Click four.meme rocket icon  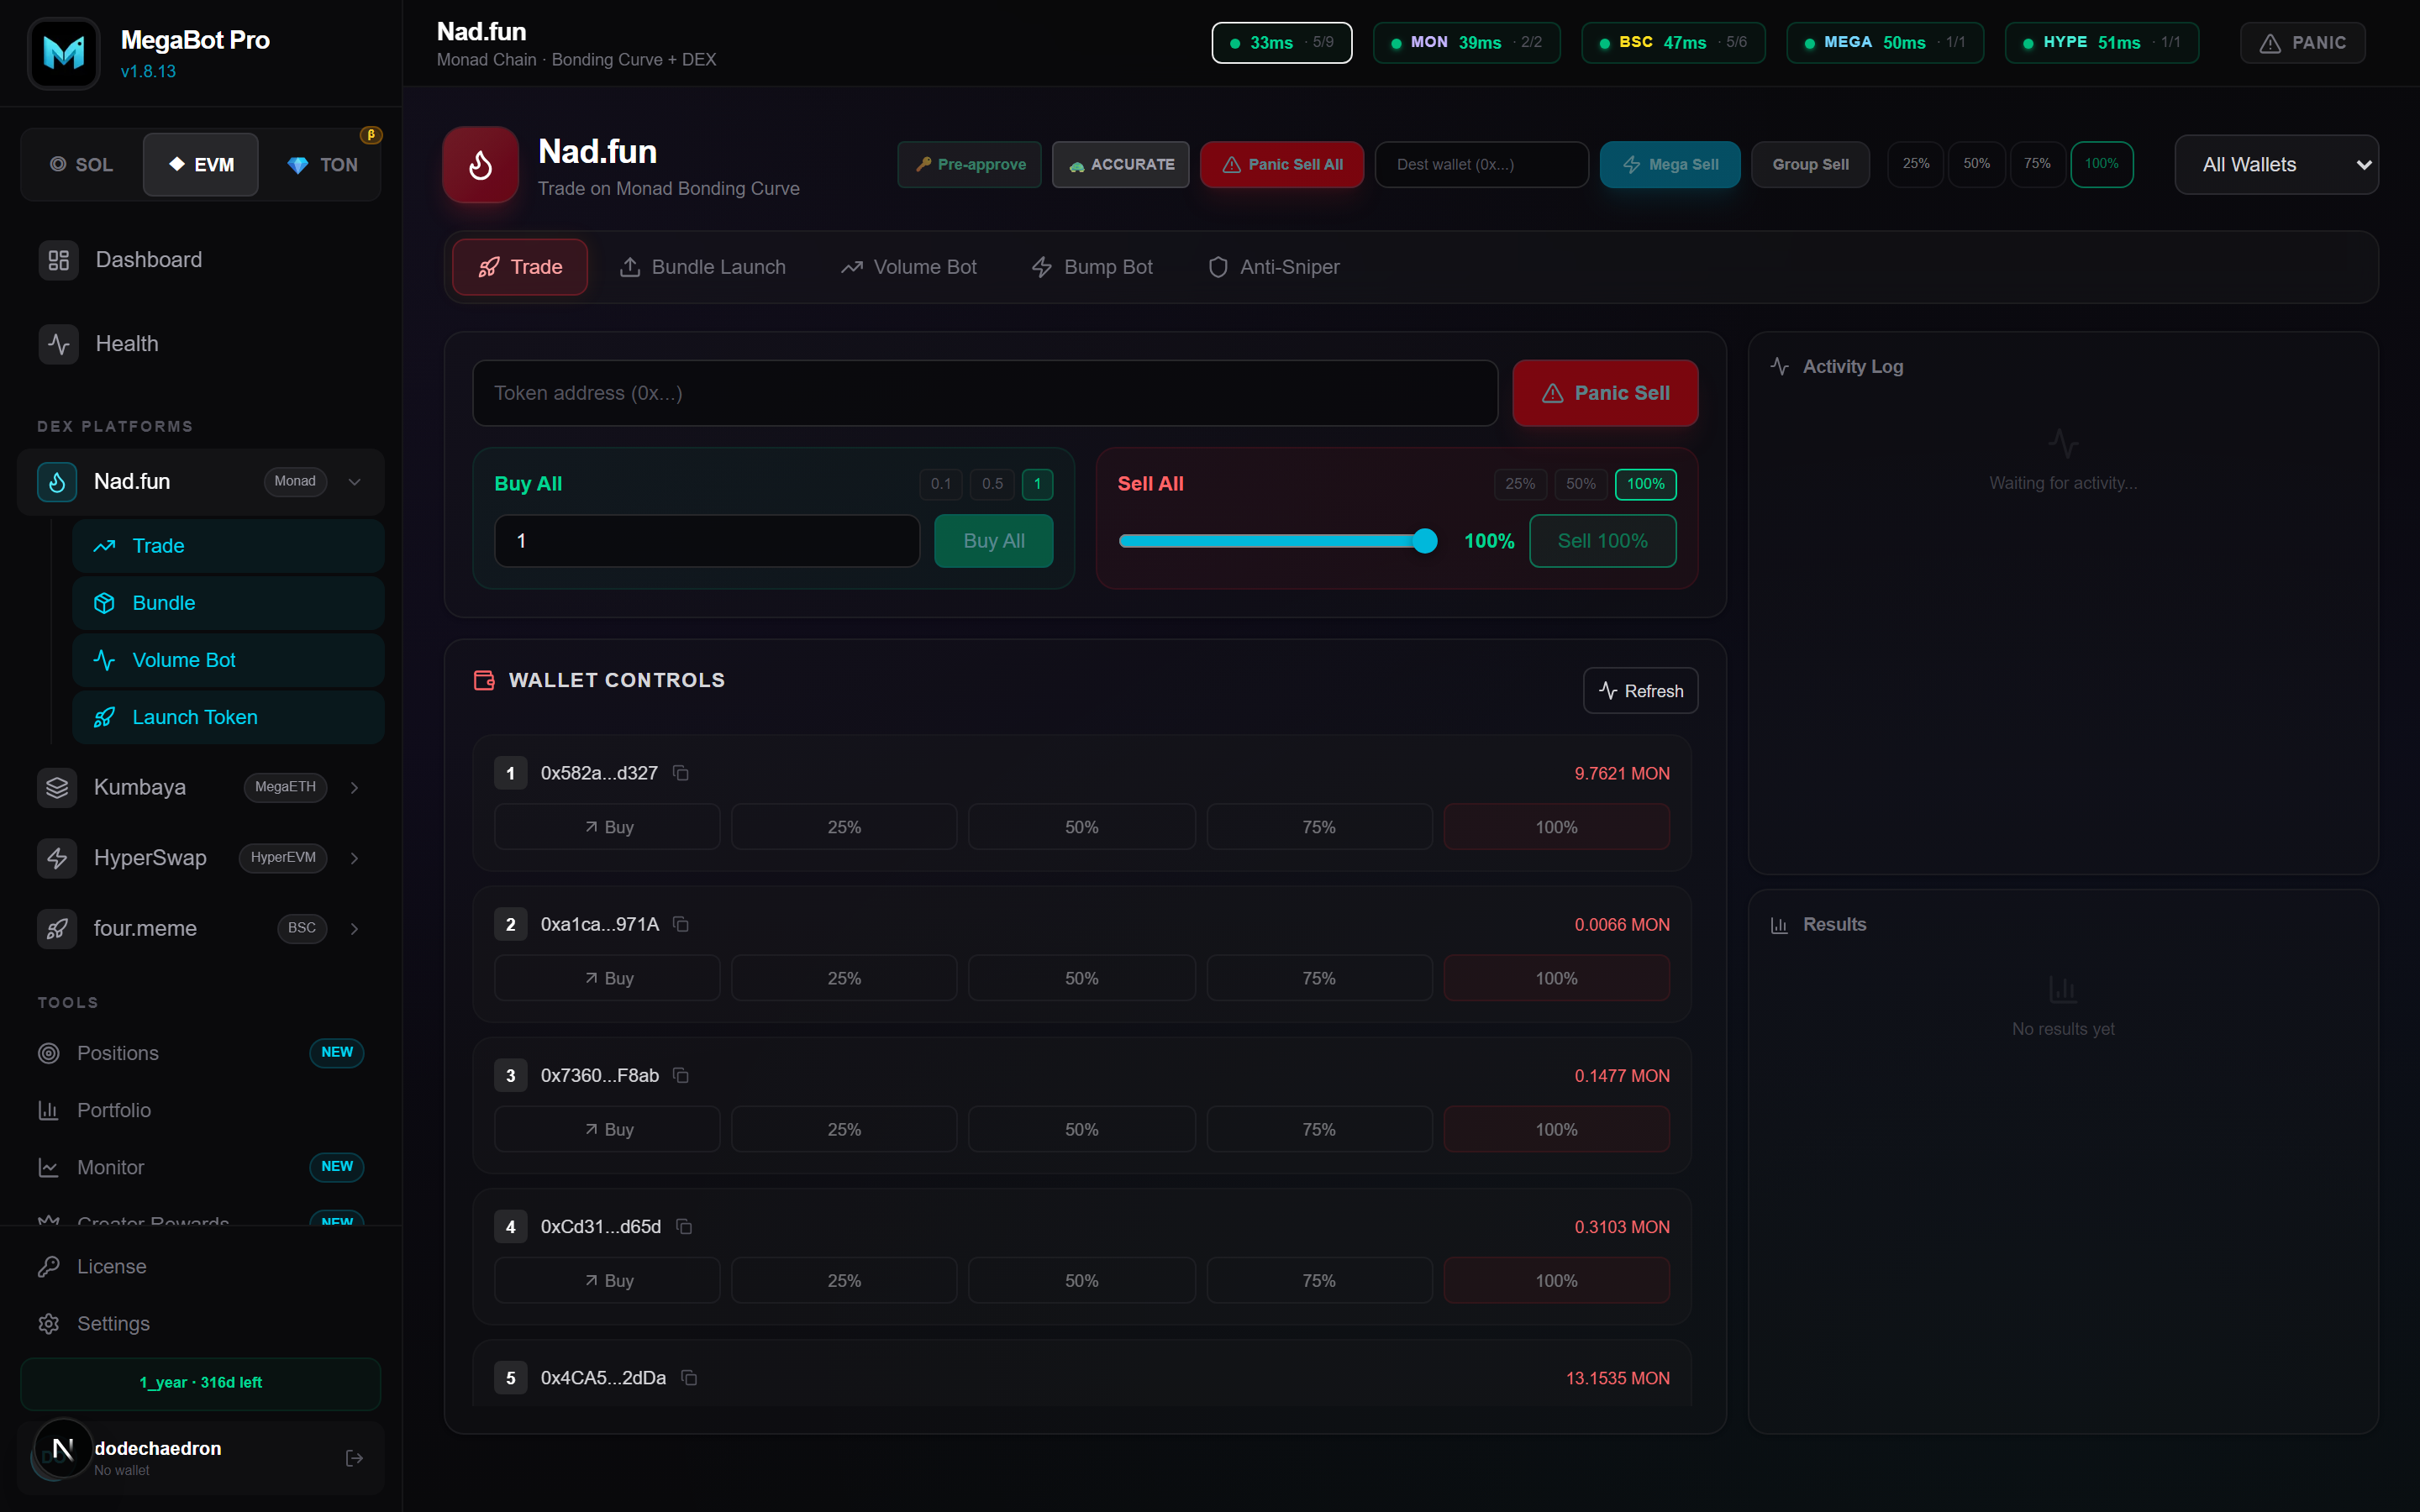[57, 929]
